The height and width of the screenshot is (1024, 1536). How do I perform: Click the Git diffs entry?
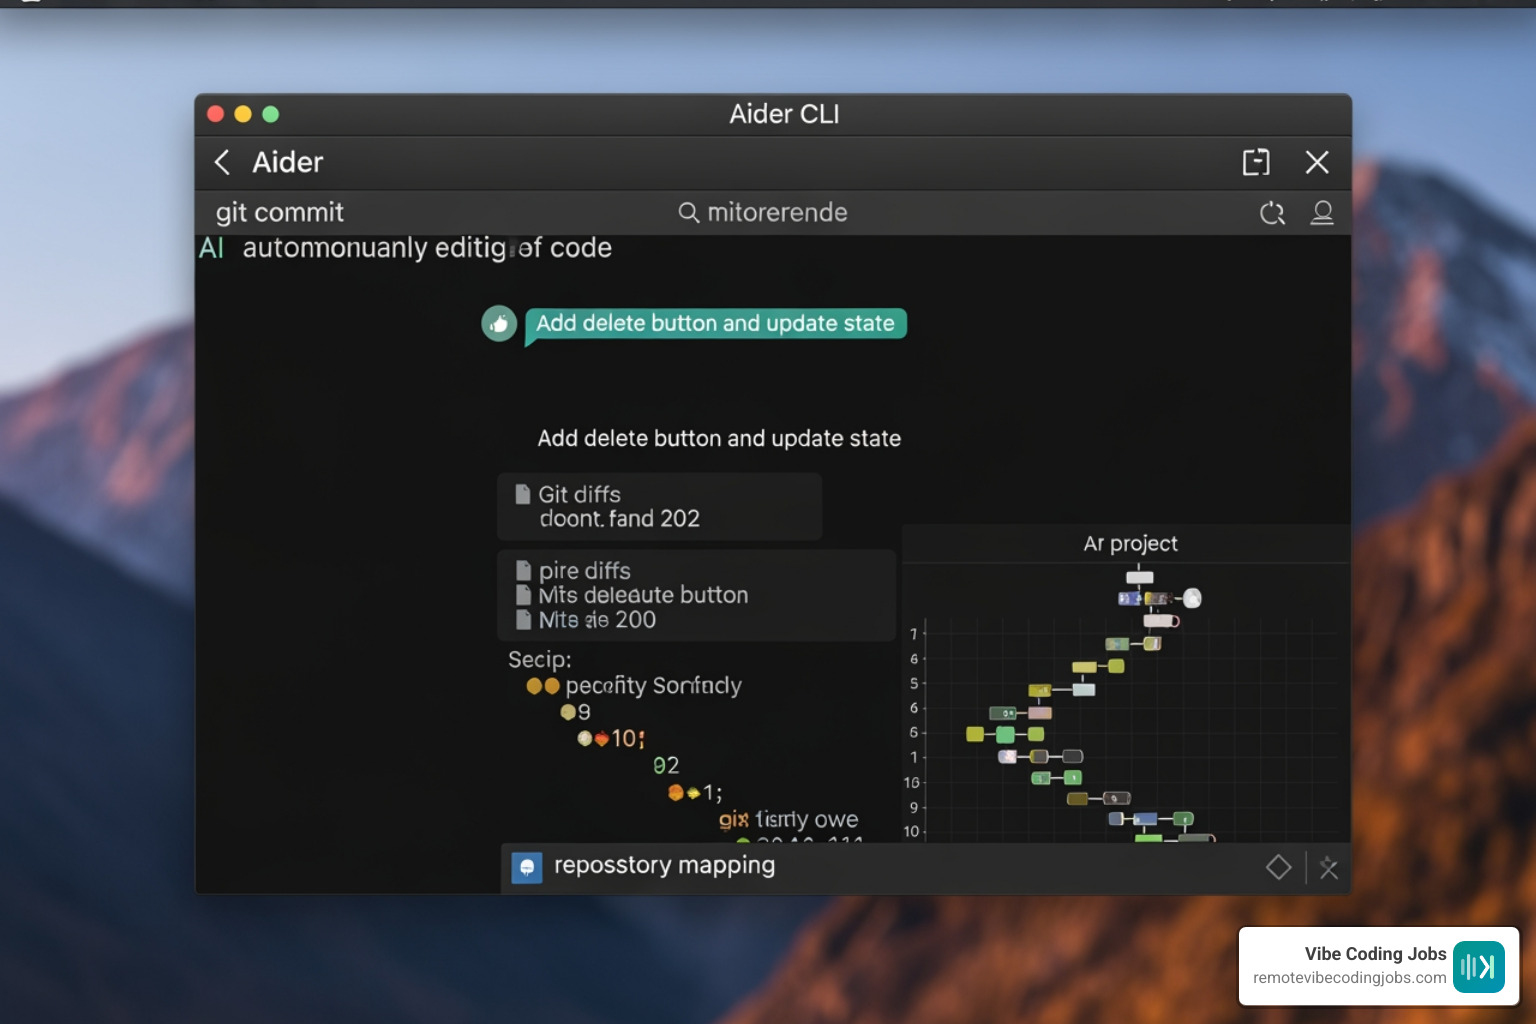click(x=579, y=494)
